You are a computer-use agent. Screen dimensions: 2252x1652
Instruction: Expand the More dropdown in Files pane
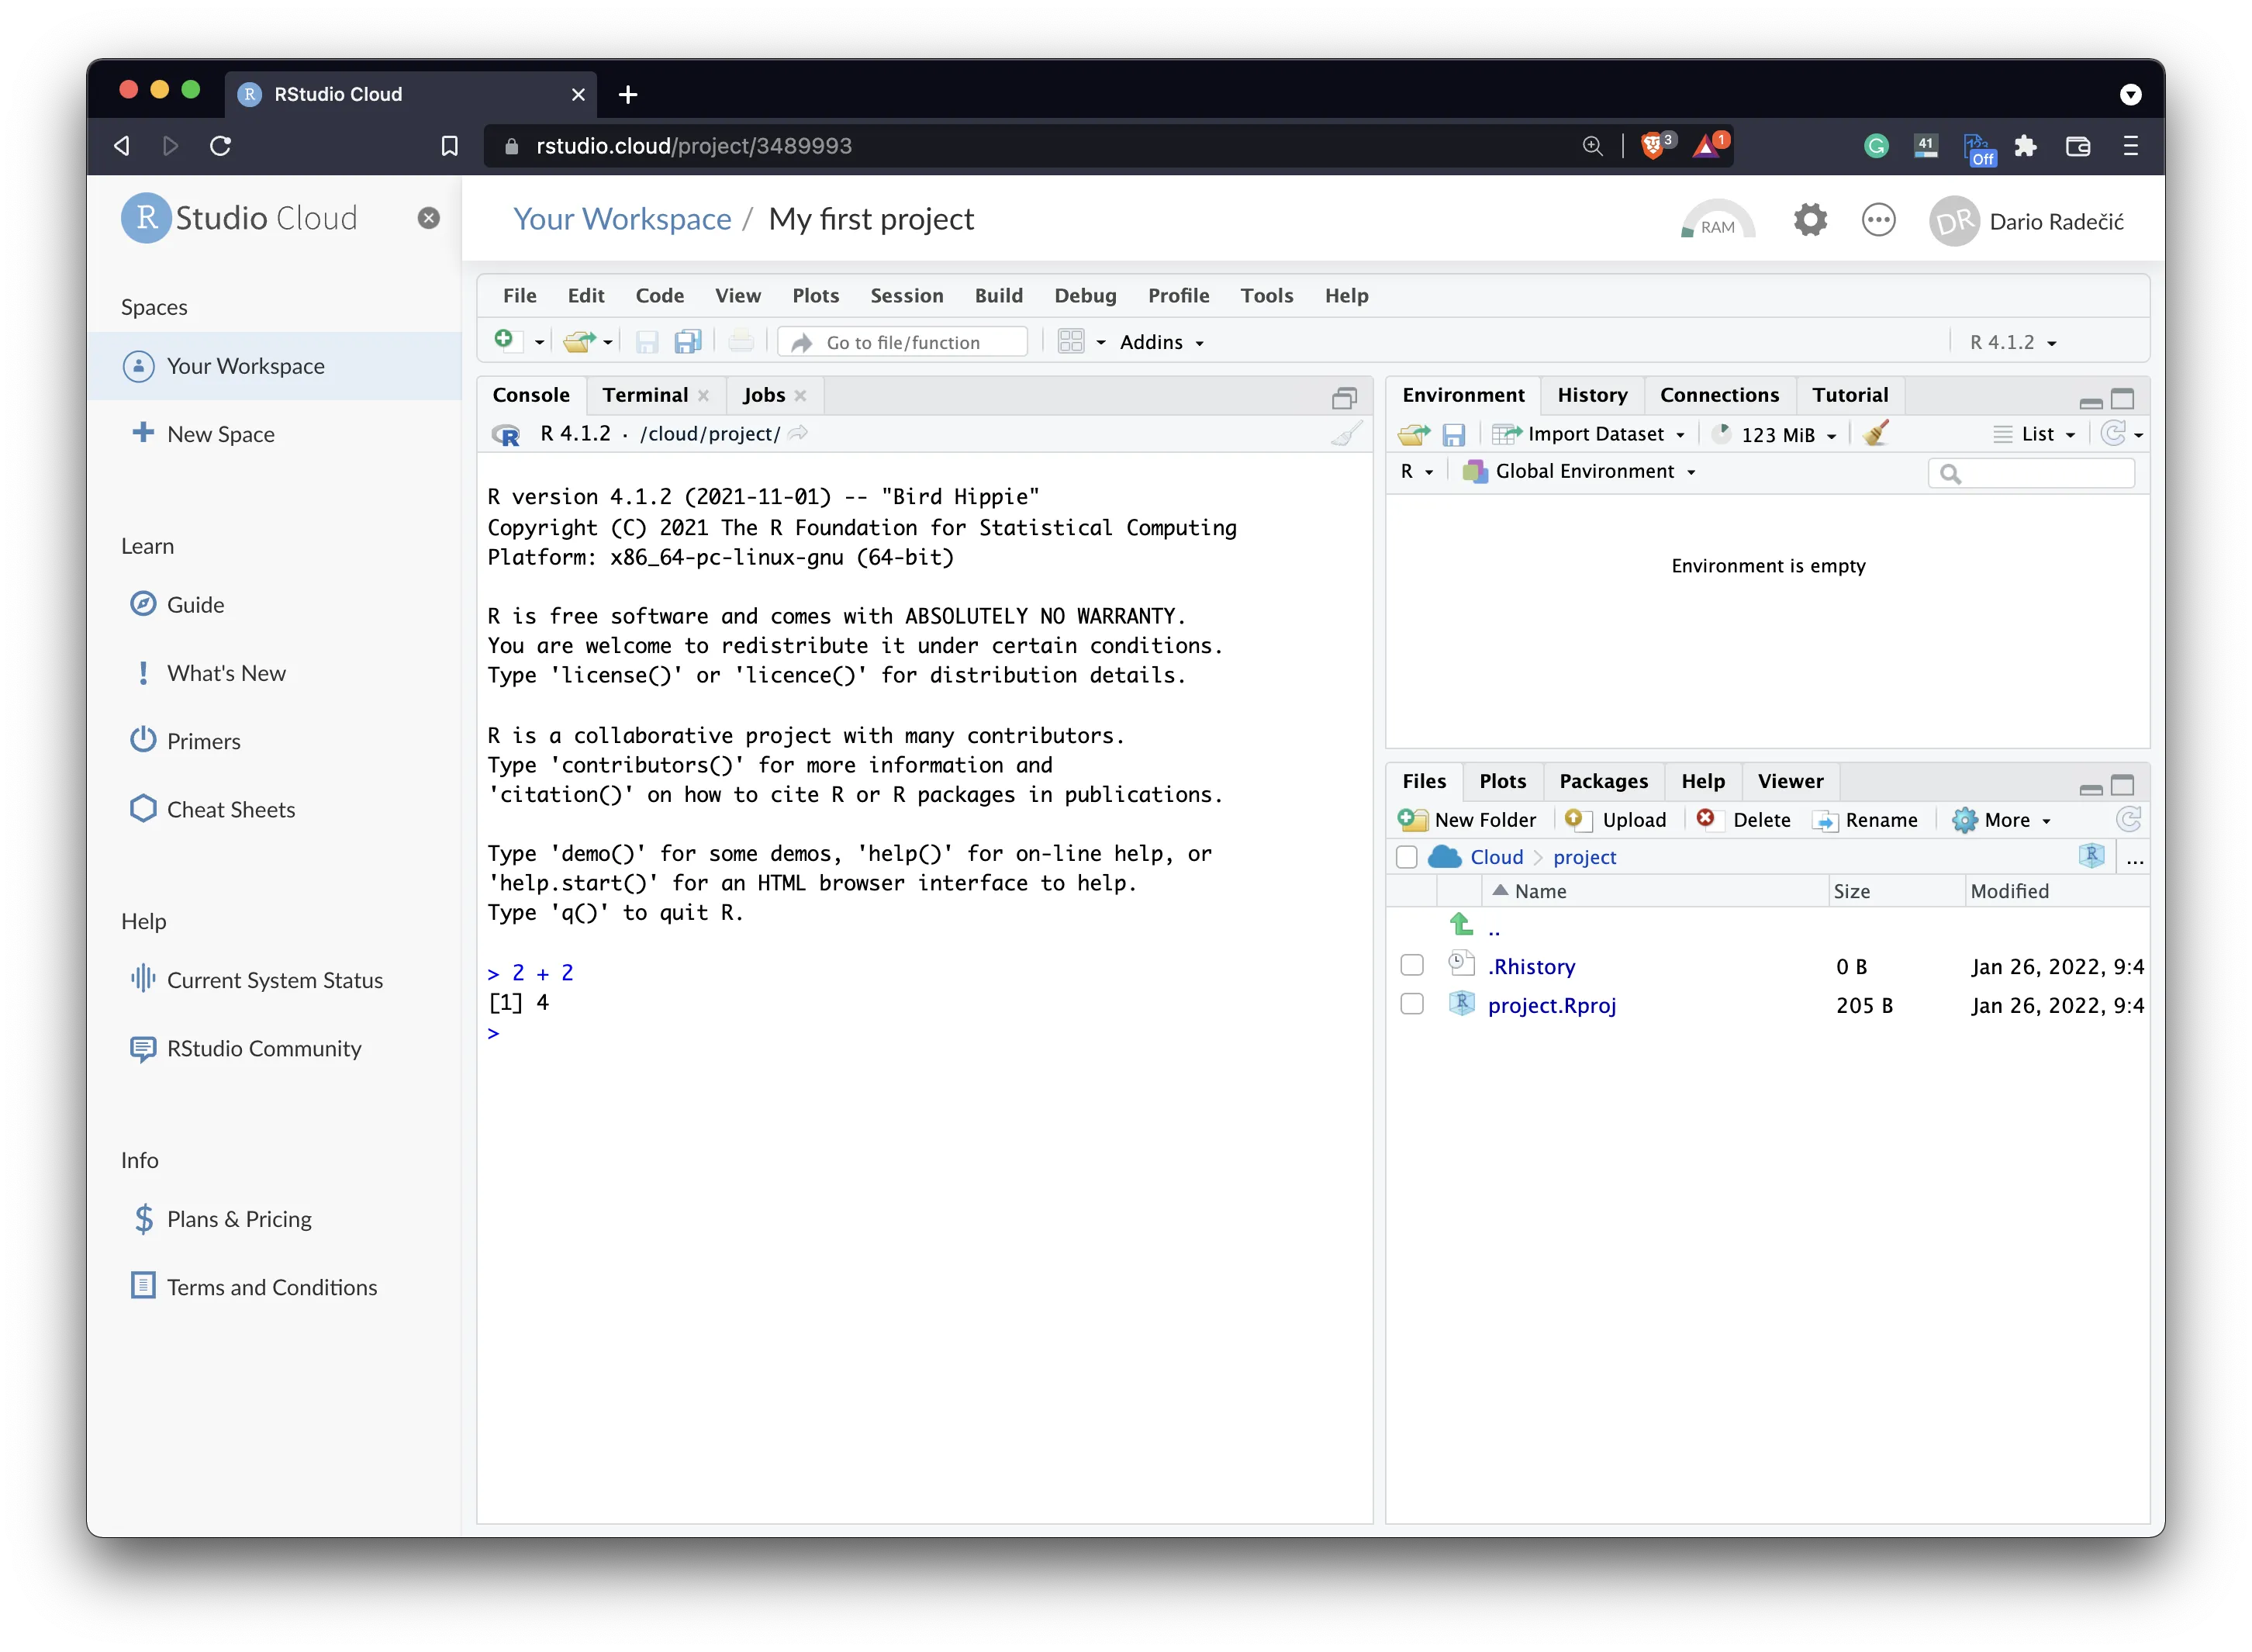[x=2001, y=820]
